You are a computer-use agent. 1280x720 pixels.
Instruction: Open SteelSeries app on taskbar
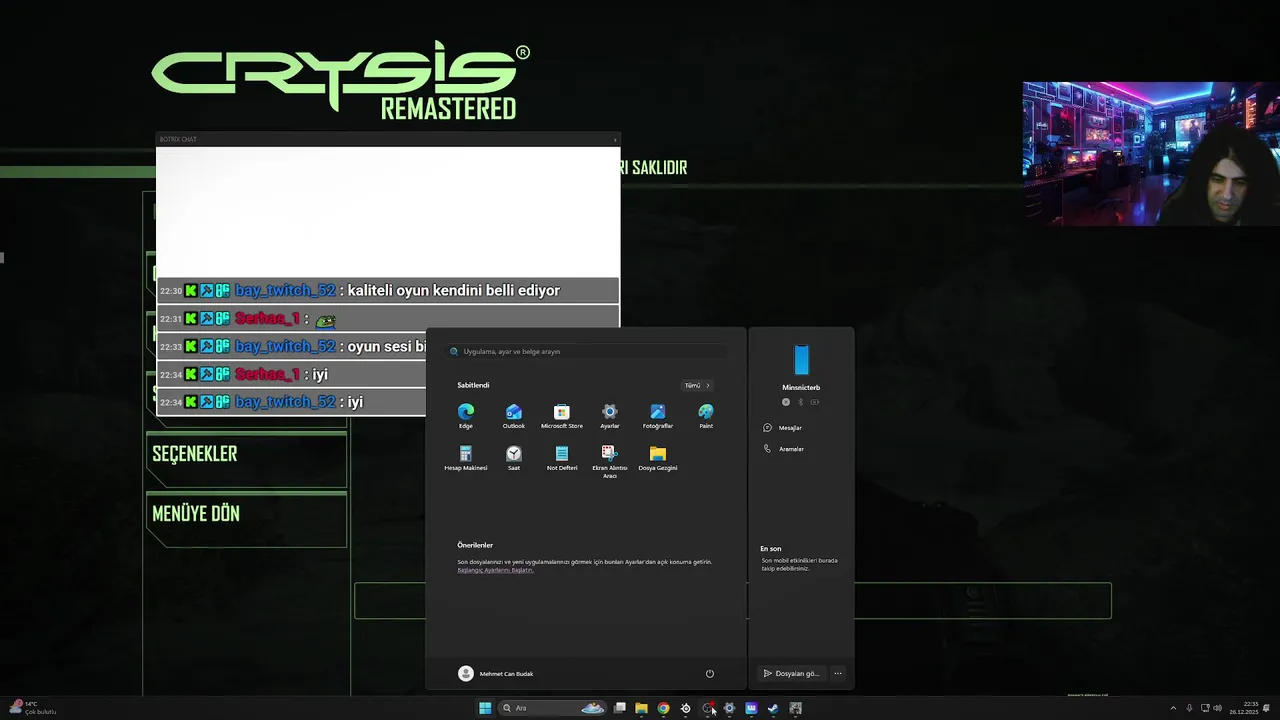click(x=685, y=708)
